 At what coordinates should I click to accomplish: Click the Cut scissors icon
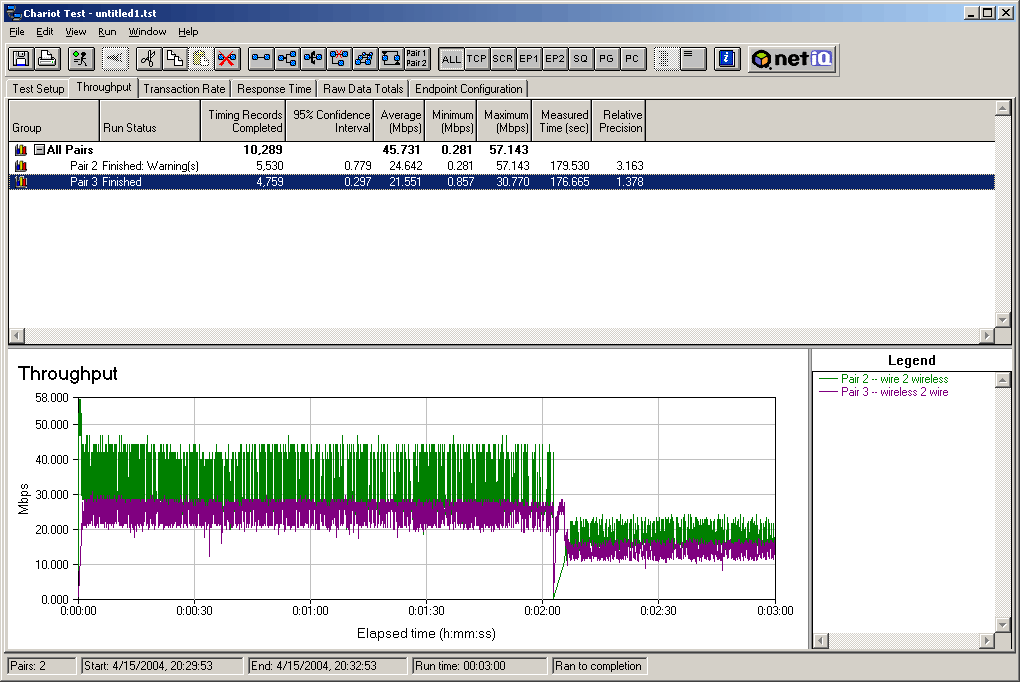pos(148,59)
